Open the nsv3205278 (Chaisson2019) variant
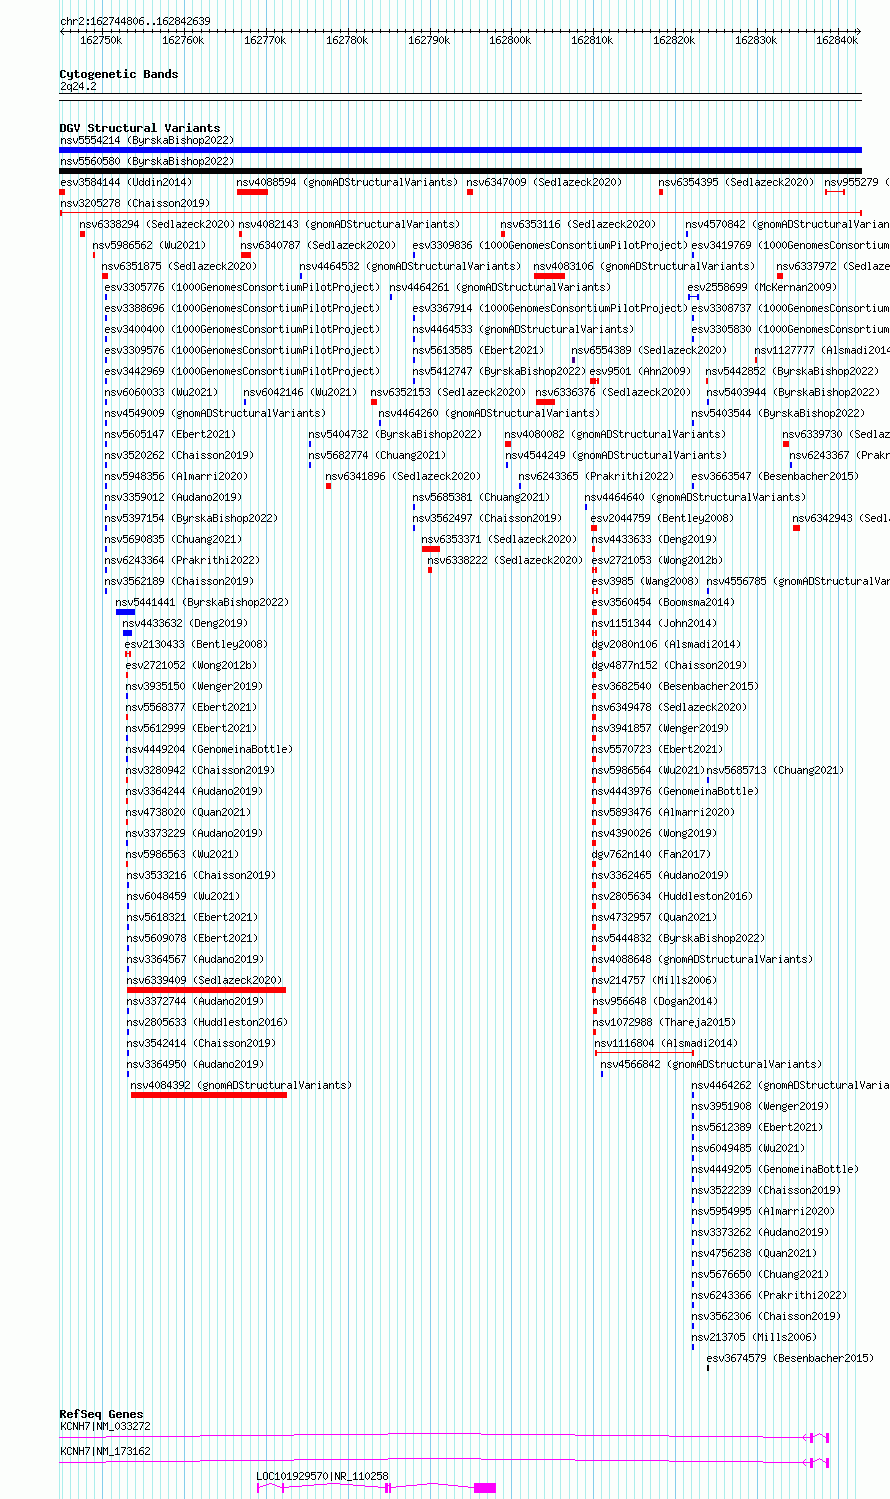Image resolution: width=890 pixels, height=1499 pixels. click(x=134, y=203)
